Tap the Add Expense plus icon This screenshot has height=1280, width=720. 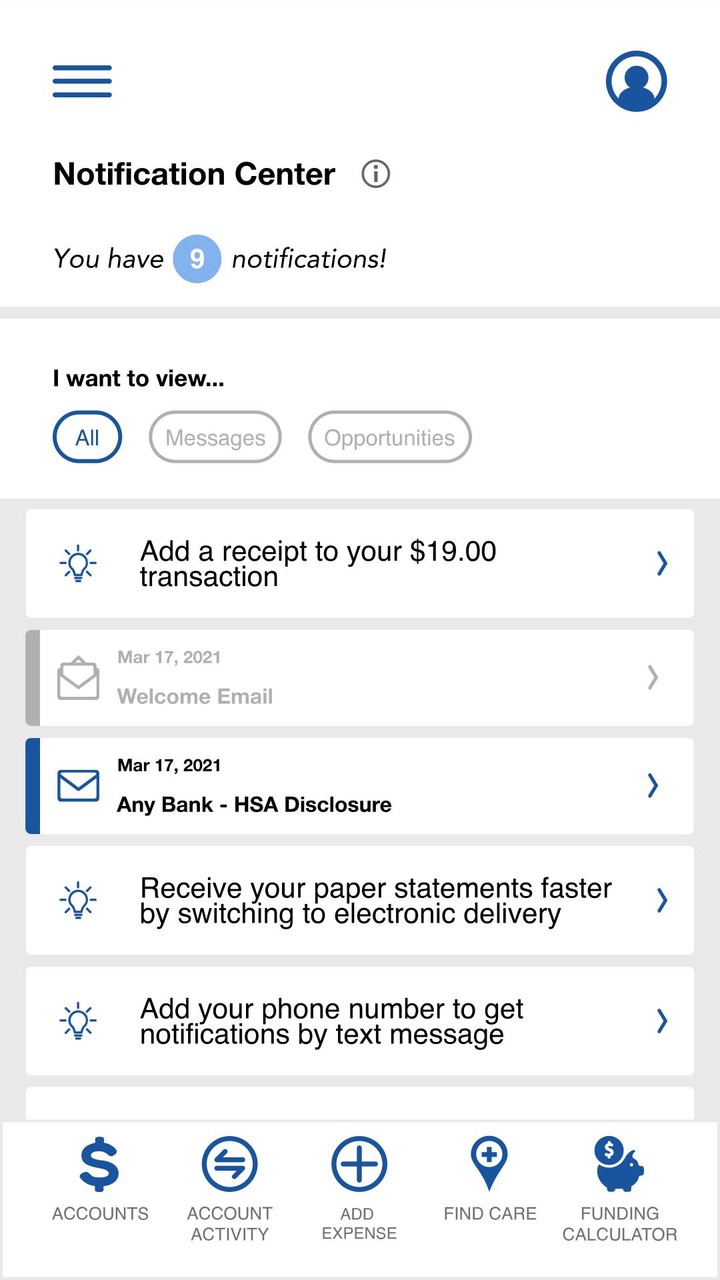358,1164
